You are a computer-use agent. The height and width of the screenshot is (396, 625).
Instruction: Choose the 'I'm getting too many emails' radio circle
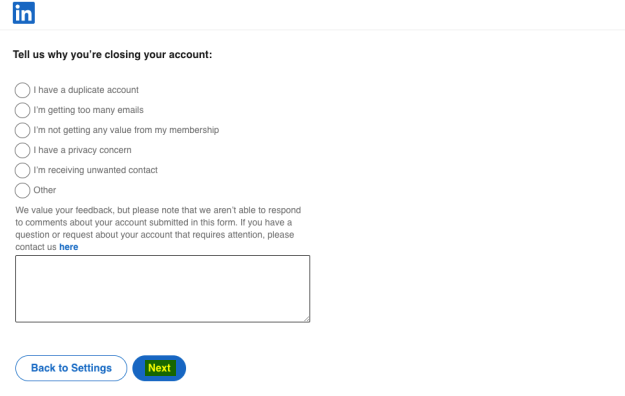22,110
